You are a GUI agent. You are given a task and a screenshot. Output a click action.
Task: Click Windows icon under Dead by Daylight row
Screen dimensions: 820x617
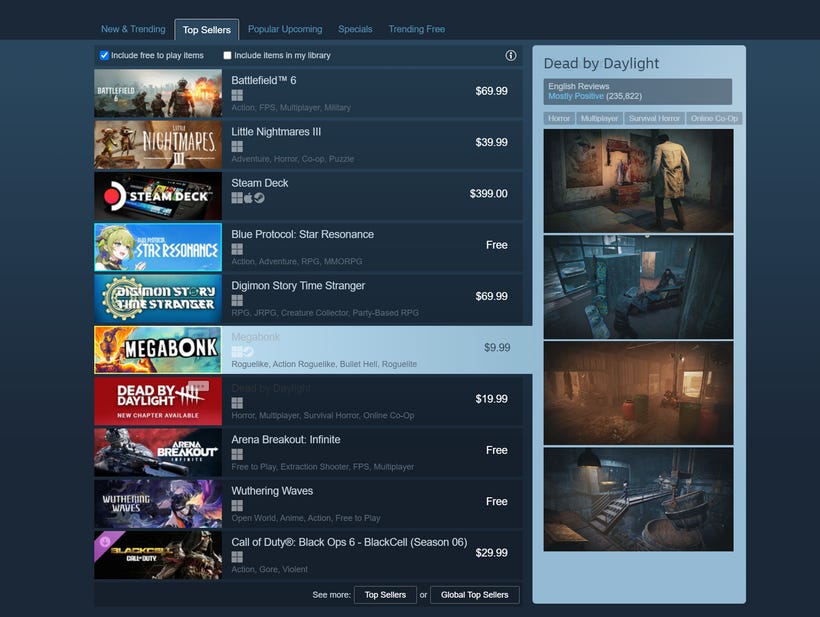pos(237,403)
